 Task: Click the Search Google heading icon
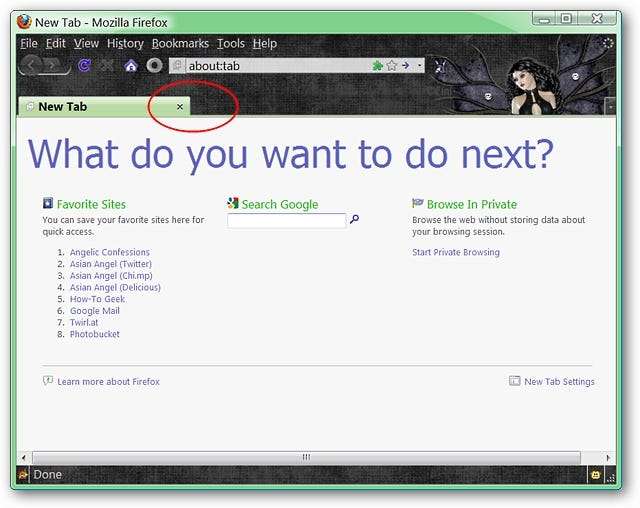[233, 203]
